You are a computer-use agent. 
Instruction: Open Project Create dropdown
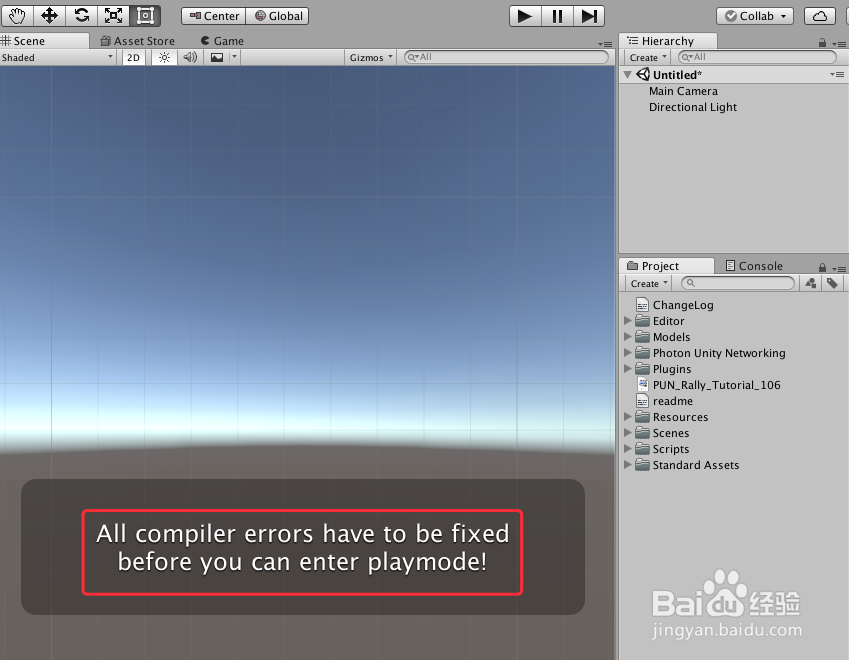pos(649,283)
